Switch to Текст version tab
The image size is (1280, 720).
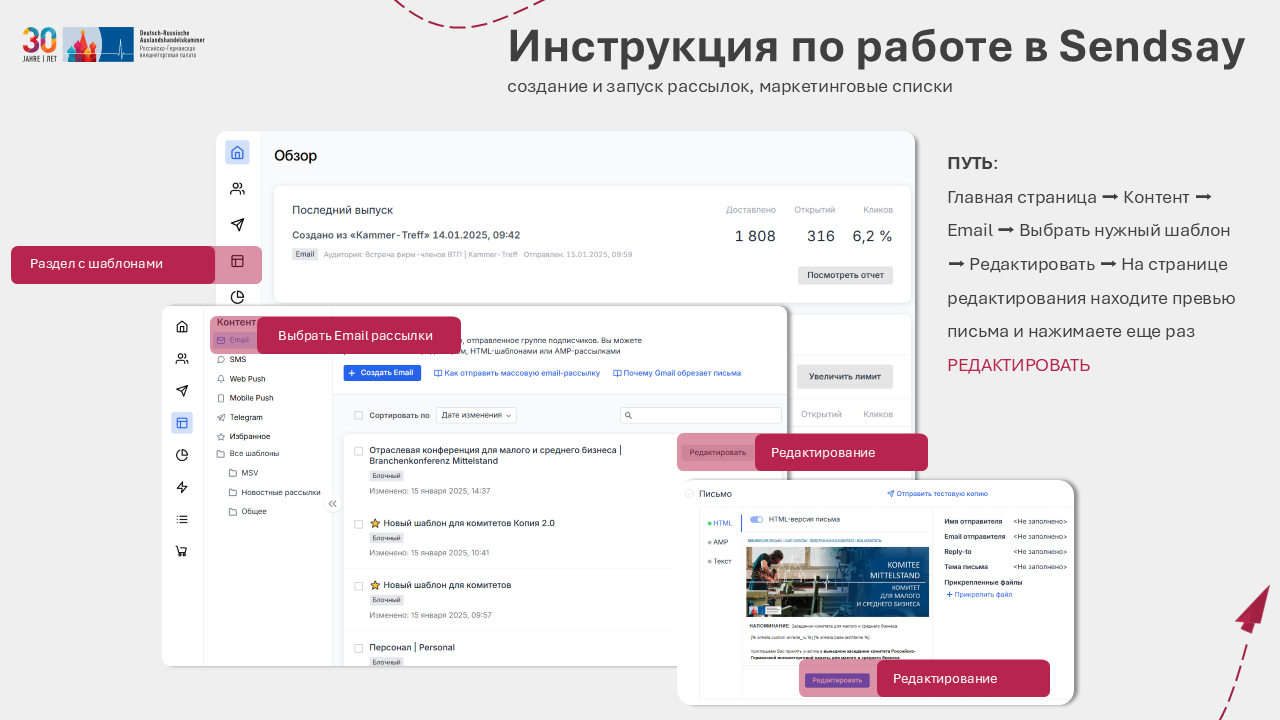click(x=720, y=561)
